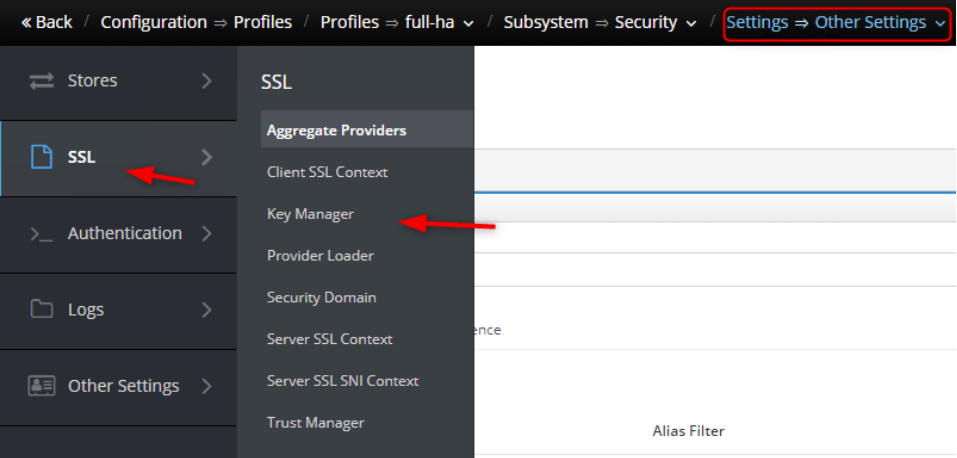Go back using the Back link
Image resolution: width=957 pixels, height=458 pixels.
tap(46, 22)
